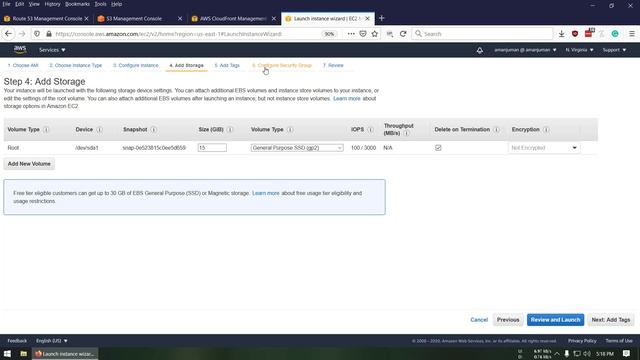Viewport: 640px width, 360px height.
Task: Open the Support dropdown
Action: point(614,50)
